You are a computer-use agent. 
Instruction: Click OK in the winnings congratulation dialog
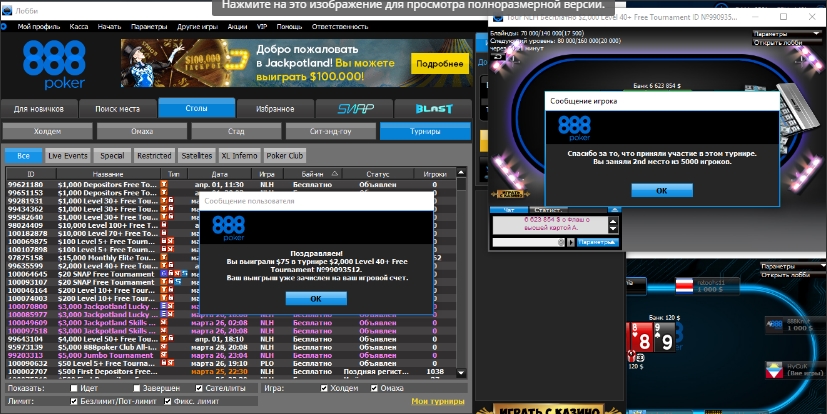[316, 299]
